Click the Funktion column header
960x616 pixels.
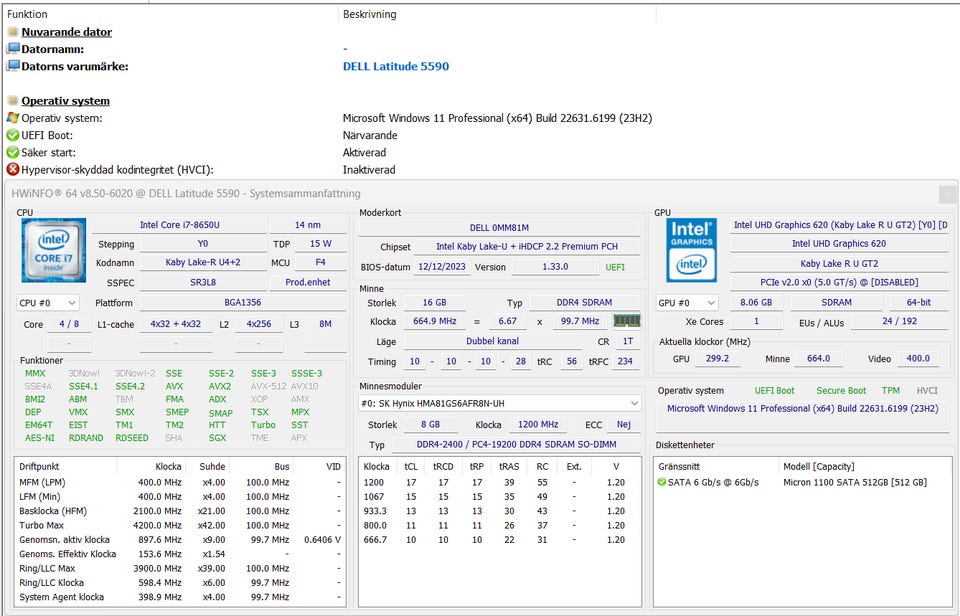pos(27,14)
